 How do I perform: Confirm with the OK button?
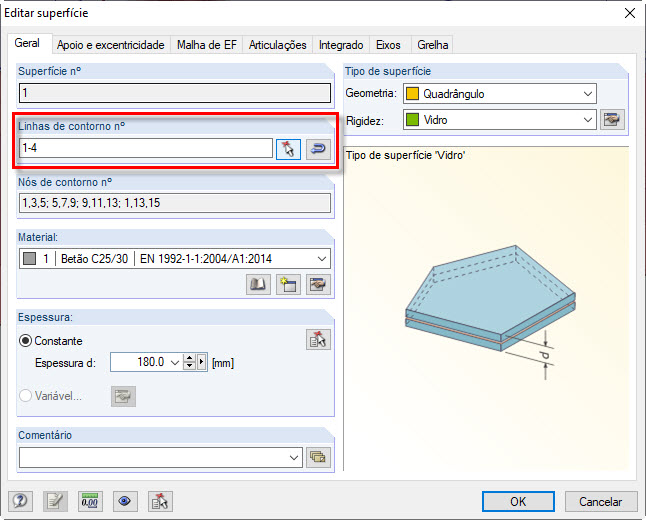(518, 501)
